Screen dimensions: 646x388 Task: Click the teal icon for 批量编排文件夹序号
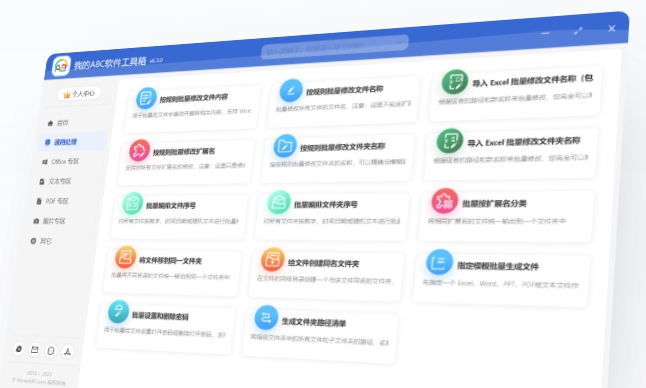(x=279, y=202)
